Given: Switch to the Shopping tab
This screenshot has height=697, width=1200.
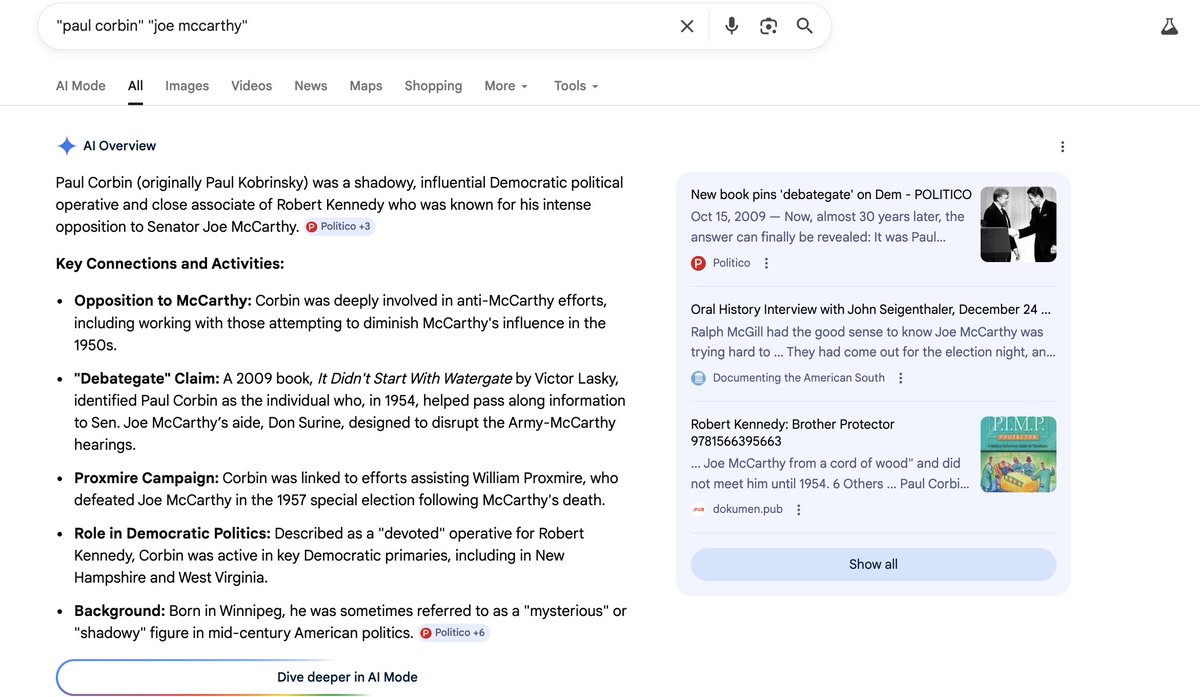Looking at the screenshot, I should point(433,86).
